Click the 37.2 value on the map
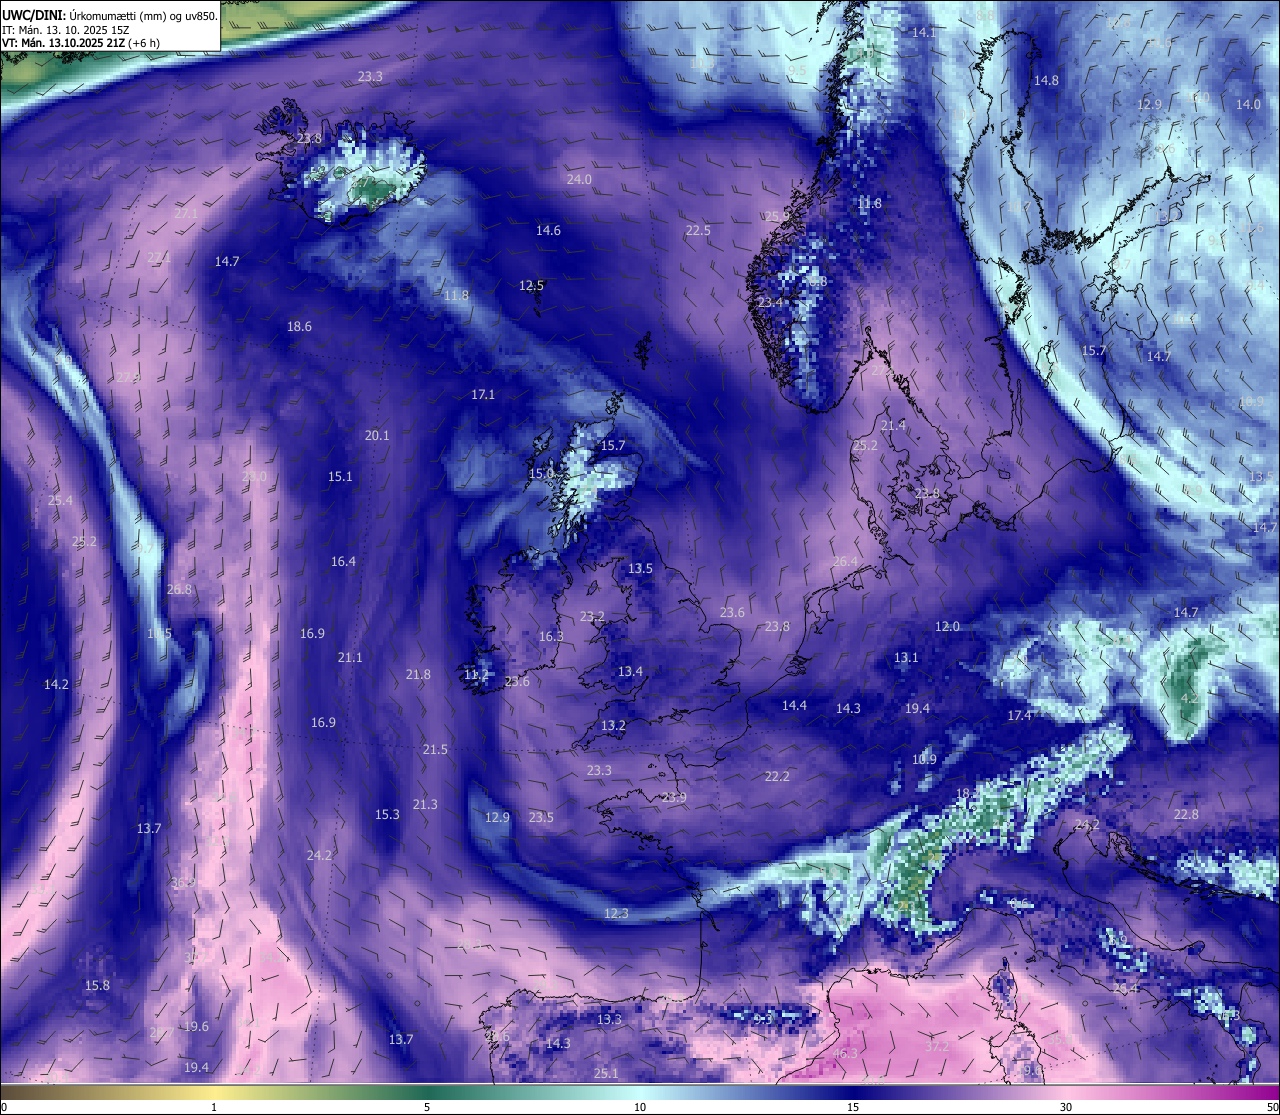Image resolution: width=1280 pixels, height=1115 pixels. click(x=937, y=1046)
